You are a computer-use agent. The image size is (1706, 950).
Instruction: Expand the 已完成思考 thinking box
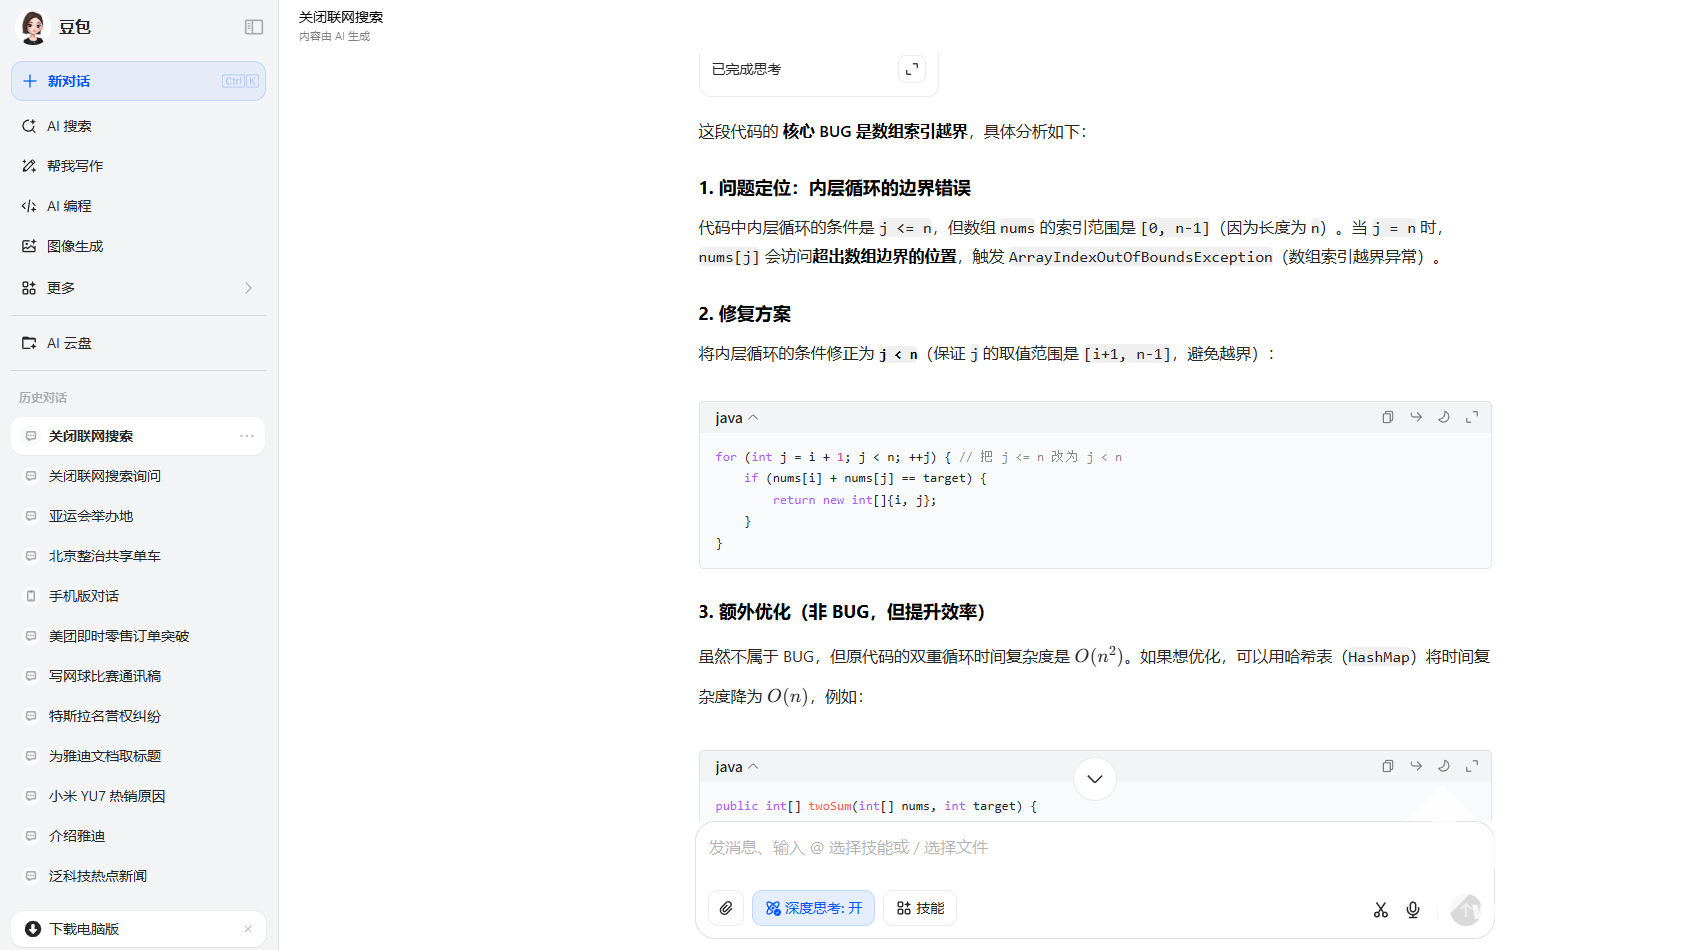[x=911, y=69]
